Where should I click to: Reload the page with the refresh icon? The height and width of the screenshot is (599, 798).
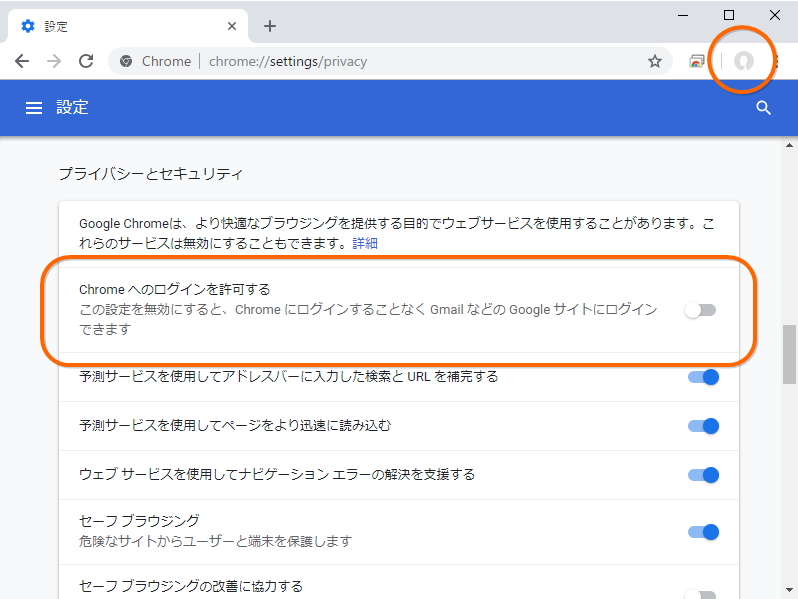click(x=86, y=61)
